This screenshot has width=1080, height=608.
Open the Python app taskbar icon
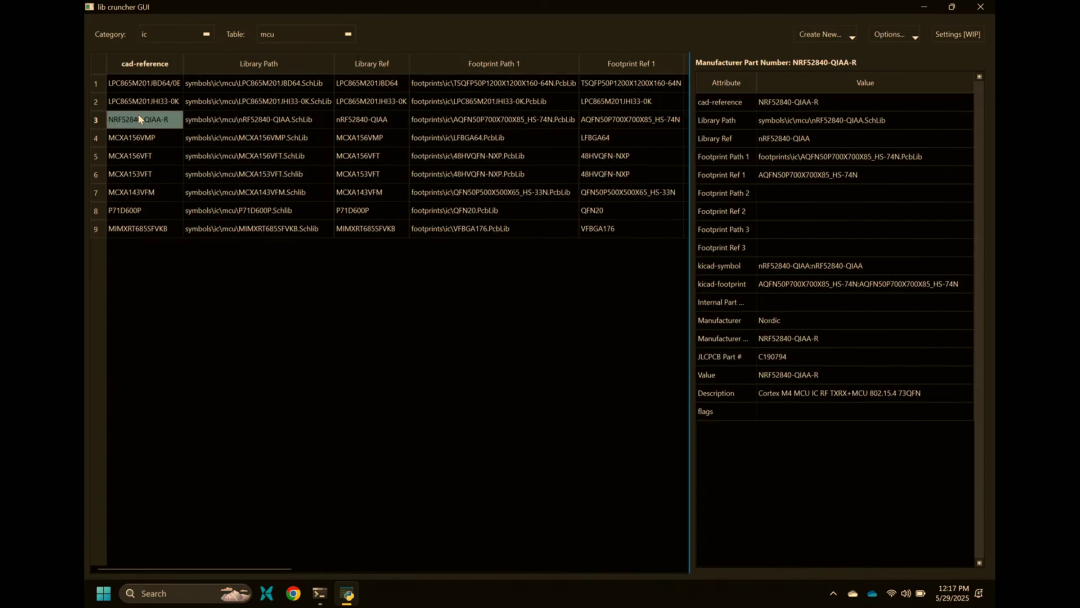tap(347, 594)
